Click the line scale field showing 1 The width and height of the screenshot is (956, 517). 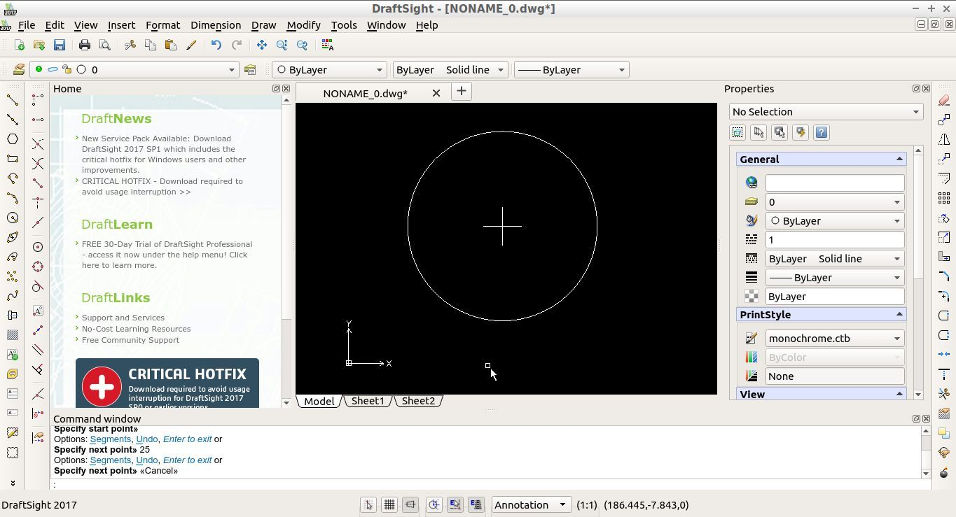point(835,240)
